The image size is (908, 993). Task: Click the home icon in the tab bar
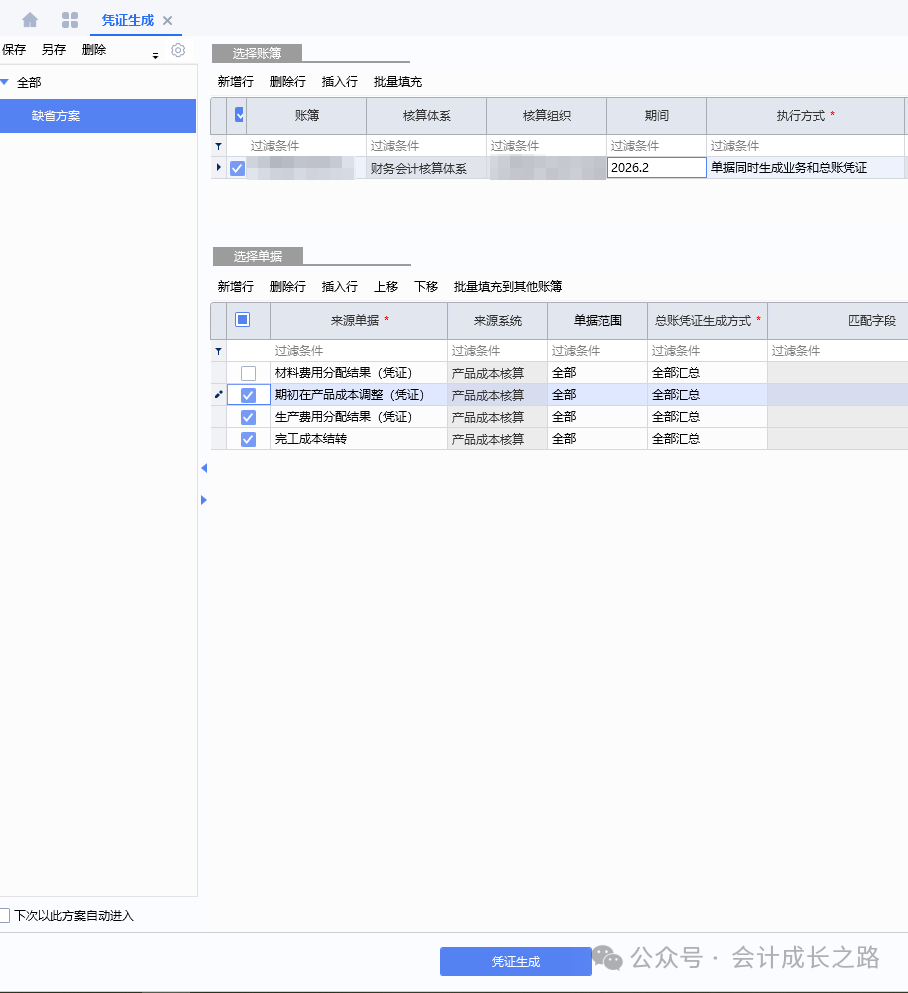point(30,20)
